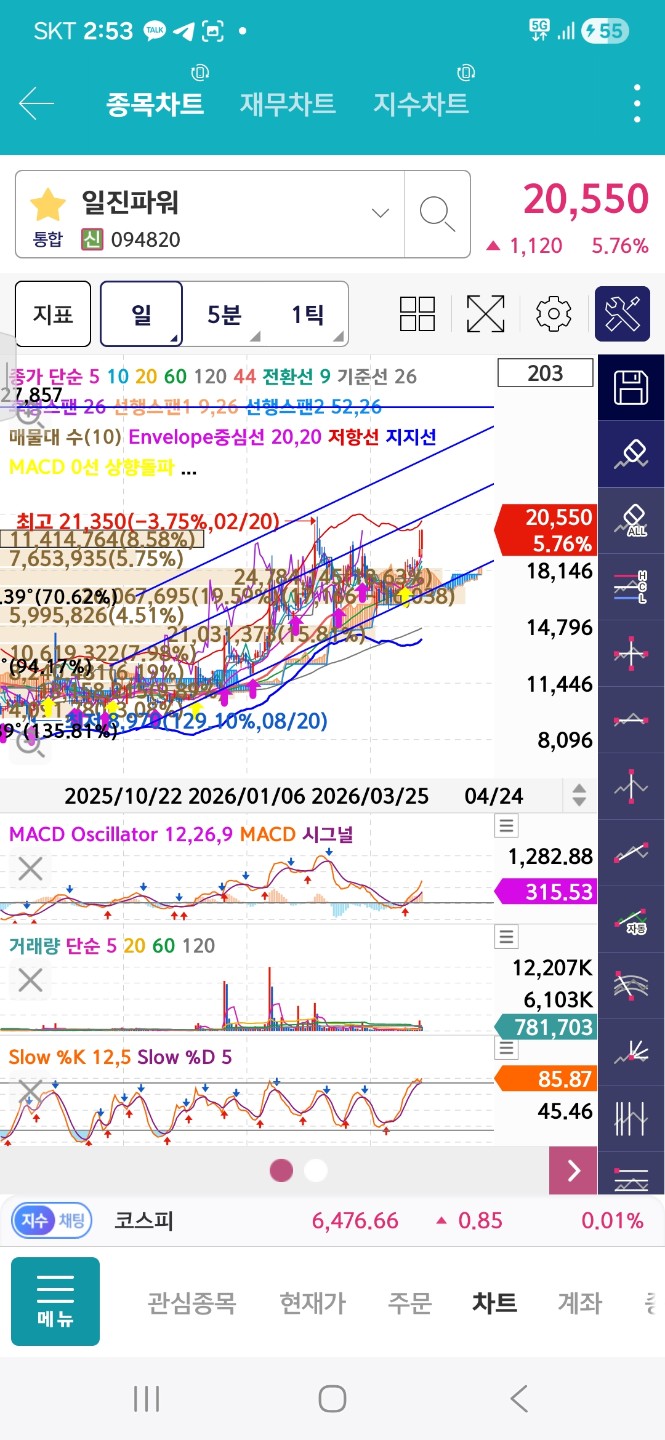Go to 주문 order tab
The height and width of the screenshot is (1440, 665).
pyautogui.click(x=410, y=1303)
